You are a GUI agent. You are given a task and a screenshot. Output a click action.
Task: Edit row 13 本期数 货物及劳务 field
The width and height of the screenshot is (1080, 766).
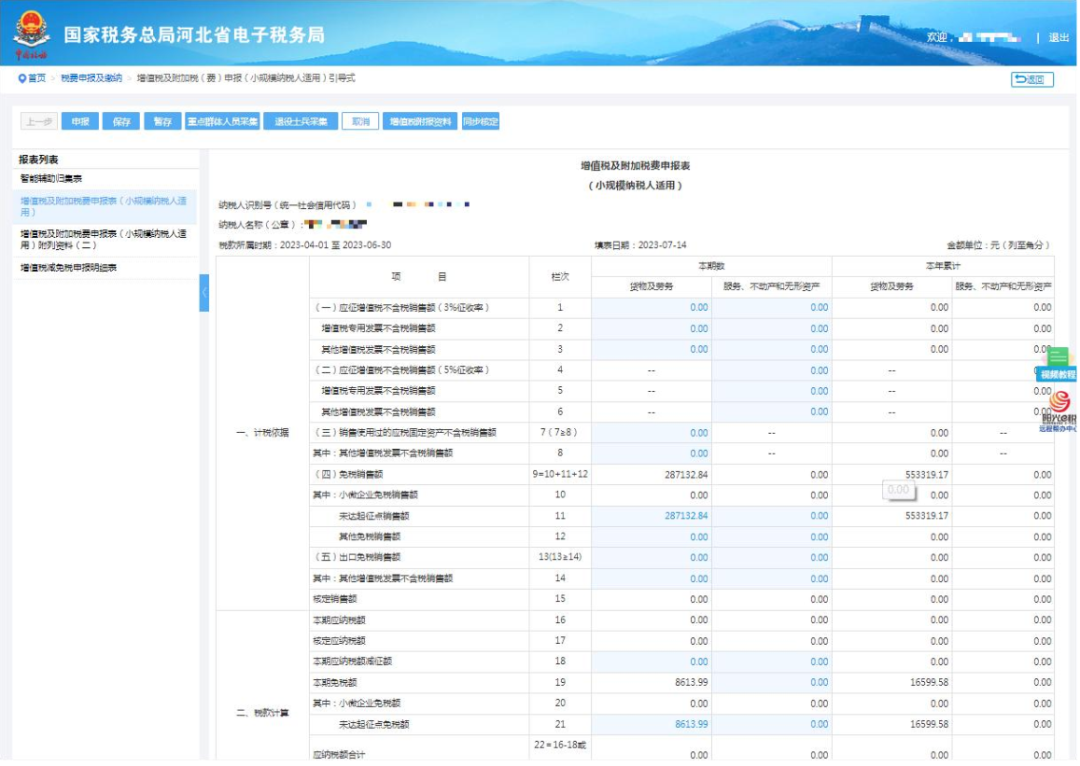653,559
